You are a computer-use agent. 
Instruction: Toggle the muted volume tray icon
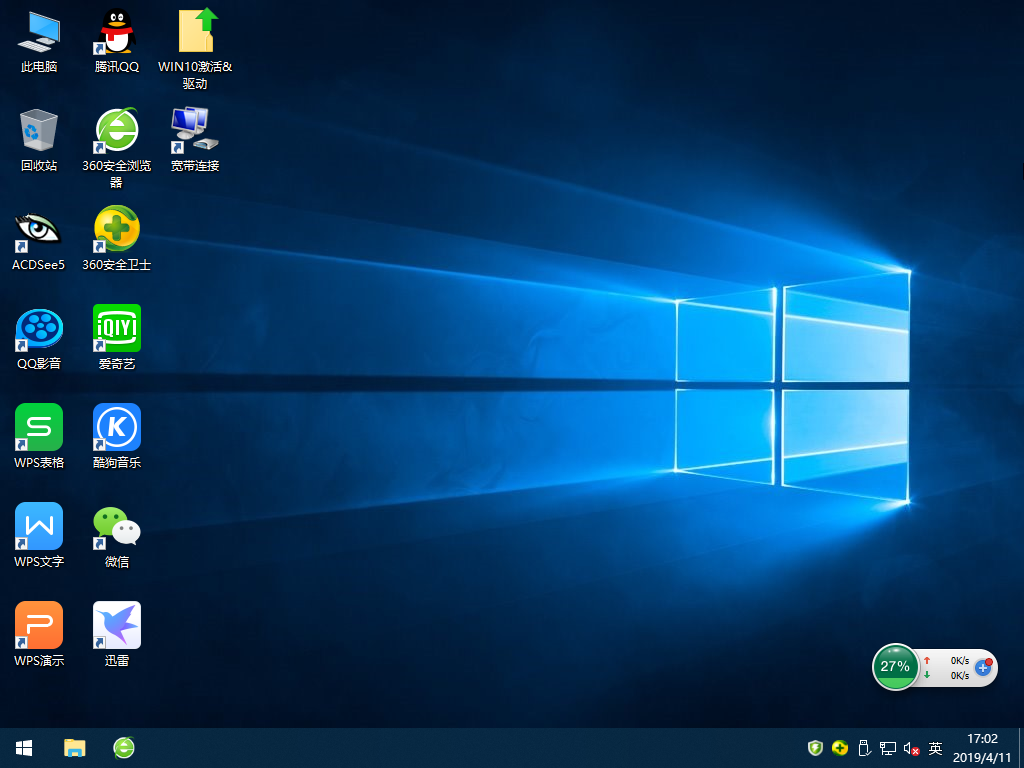pyautogui.click(x=911, y=748)
